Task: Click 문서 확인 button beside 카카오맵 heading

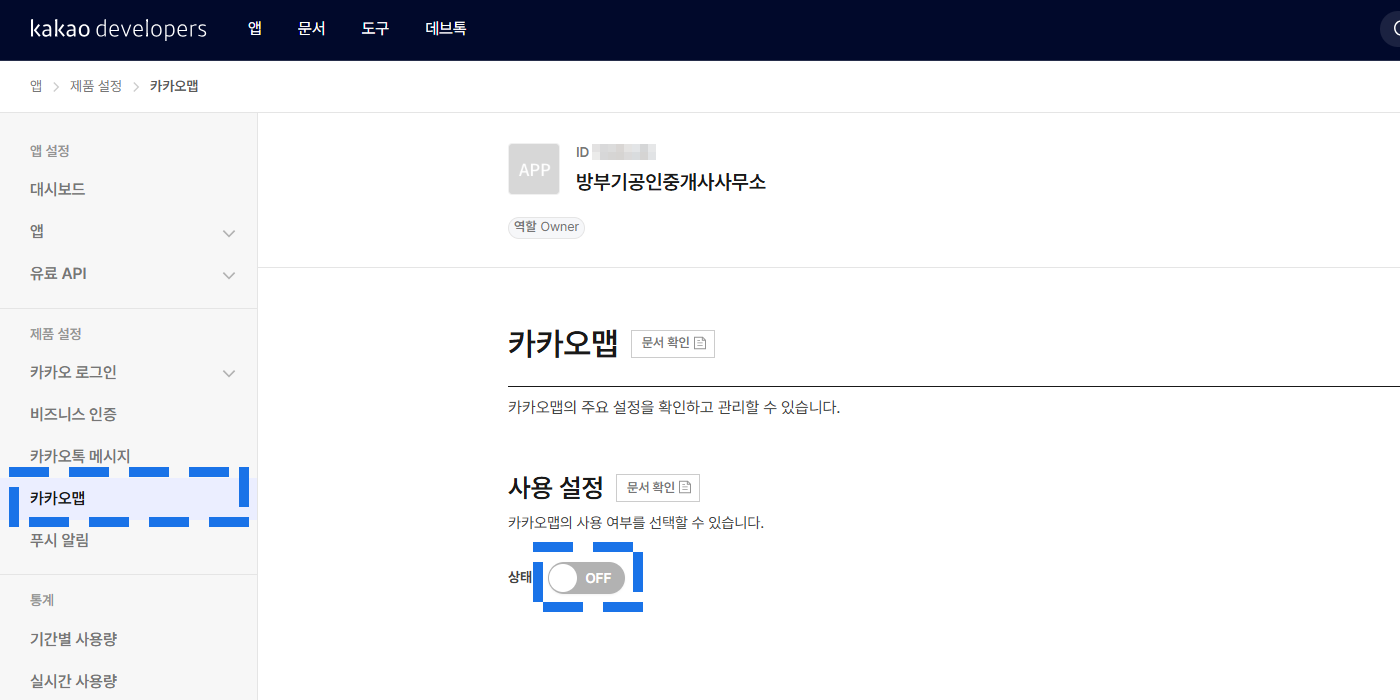Action: tap(673, 343)
